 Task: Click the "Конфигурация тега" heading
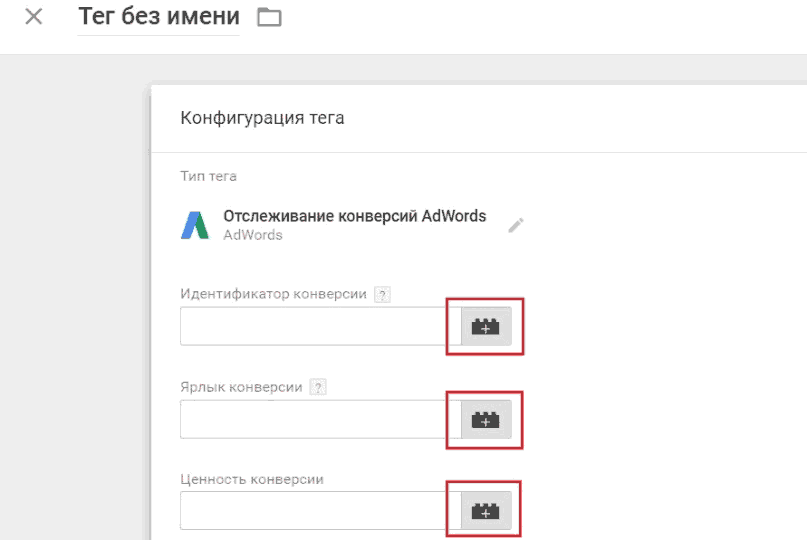pyautogui.click(x=262, y=118)
